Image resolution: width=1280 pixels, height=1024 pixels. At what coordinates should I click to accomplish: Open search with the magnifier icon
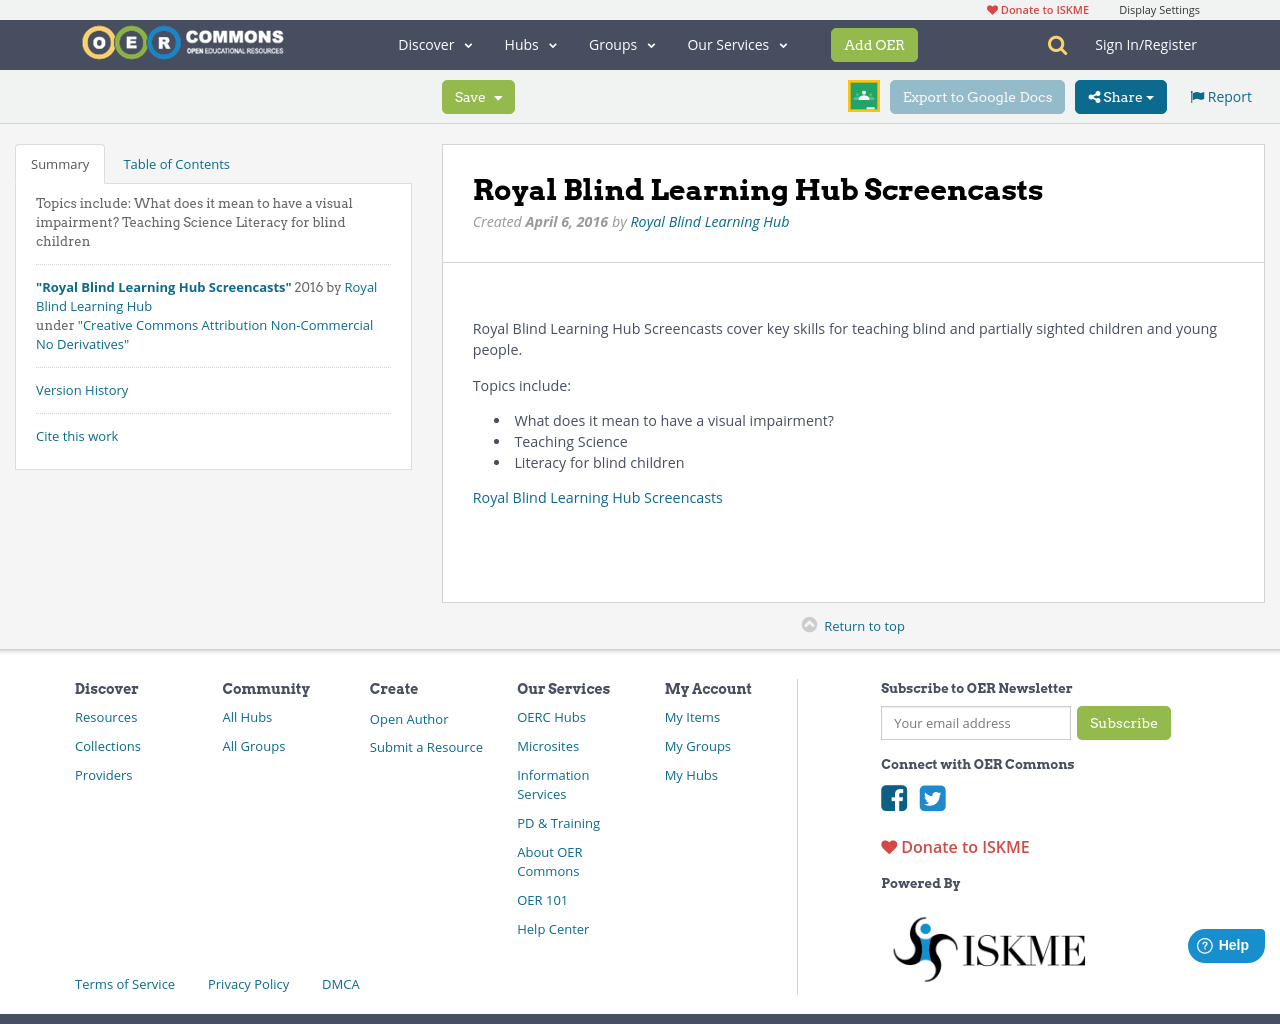point(1057,45)
